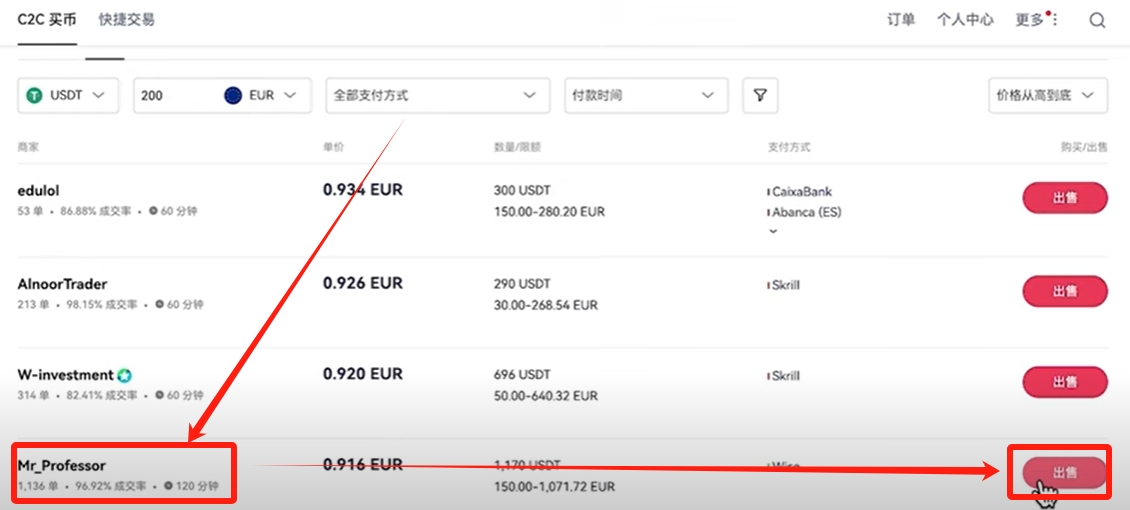Click the filter funnel icon
The height and width of the screenshot is (510, 1130).
(760, 95)
